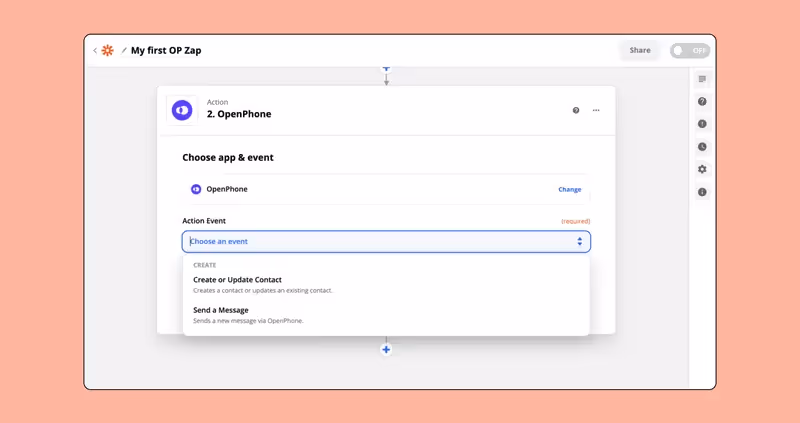Click the 'Action Event' field label
800x423 pixels.
[204, 221]
